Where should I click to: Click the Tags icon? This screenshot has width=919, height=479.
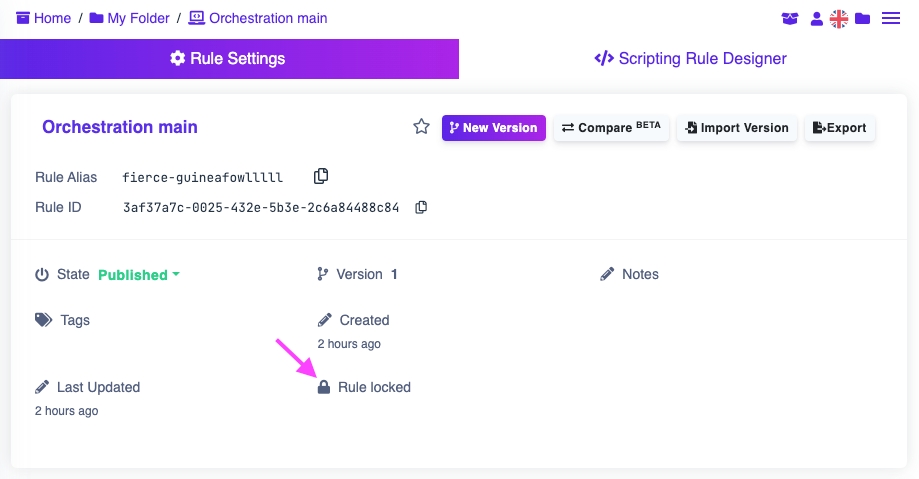pos(43,320)
